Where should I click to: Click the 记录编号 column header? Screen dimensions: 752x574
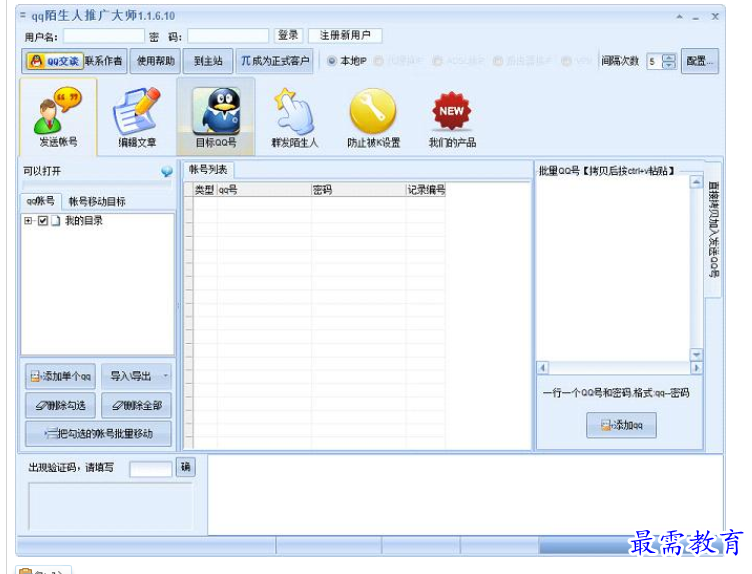[x=426, y=190]
